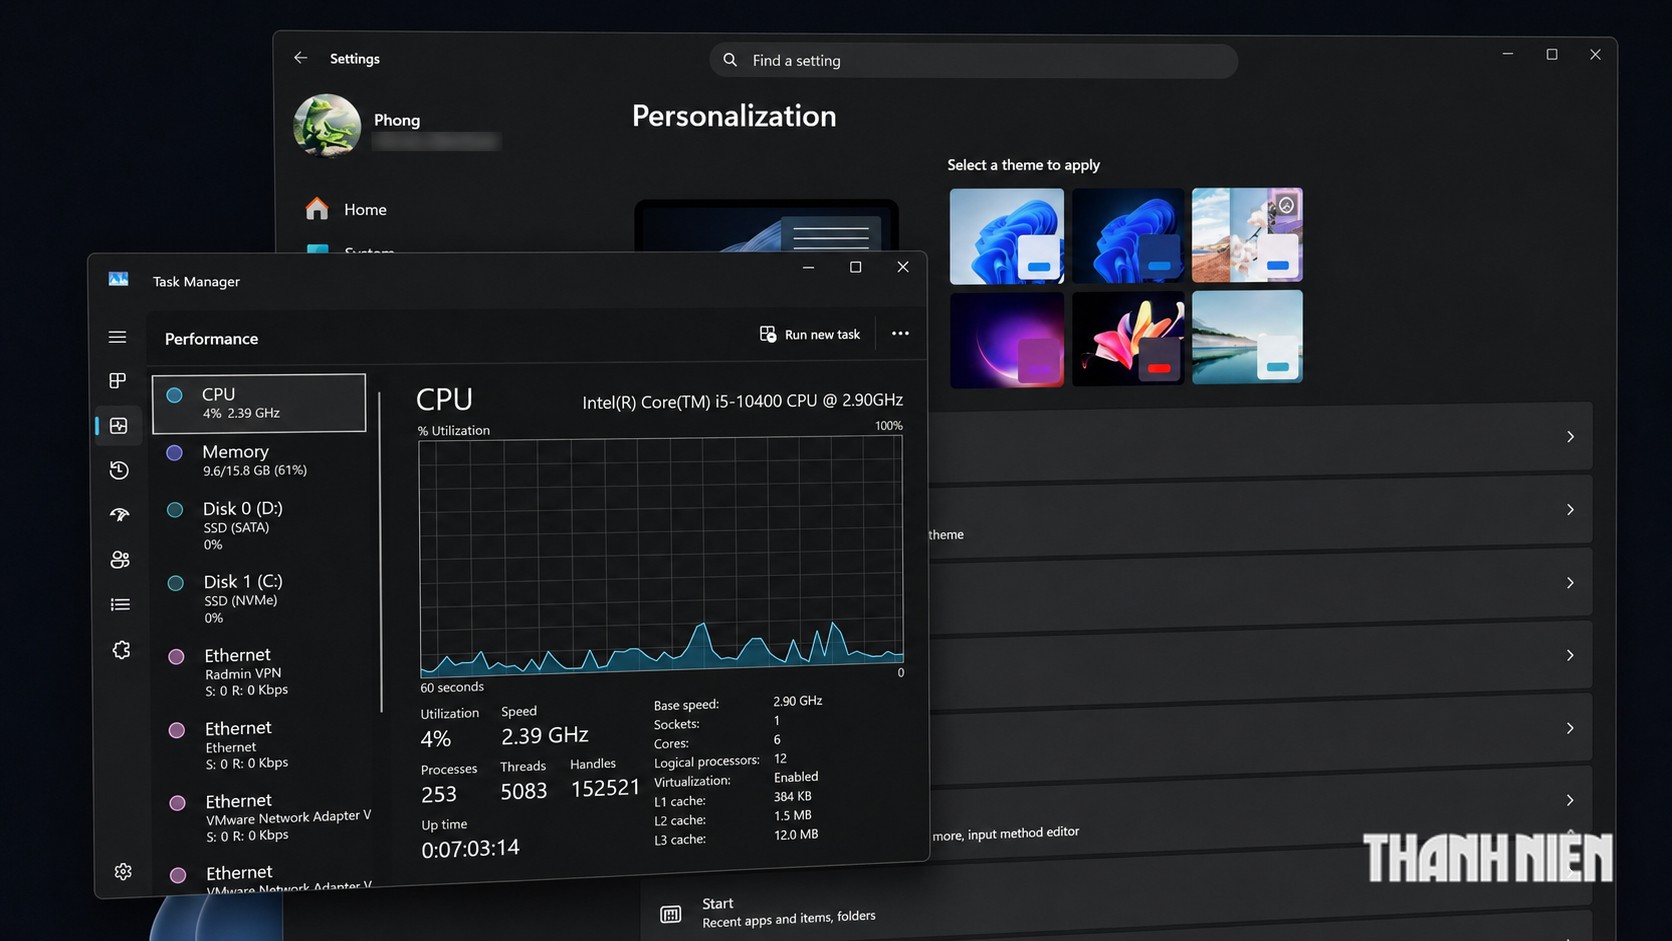
Task: Click the Find a setting search field
Action: point(973,60)
